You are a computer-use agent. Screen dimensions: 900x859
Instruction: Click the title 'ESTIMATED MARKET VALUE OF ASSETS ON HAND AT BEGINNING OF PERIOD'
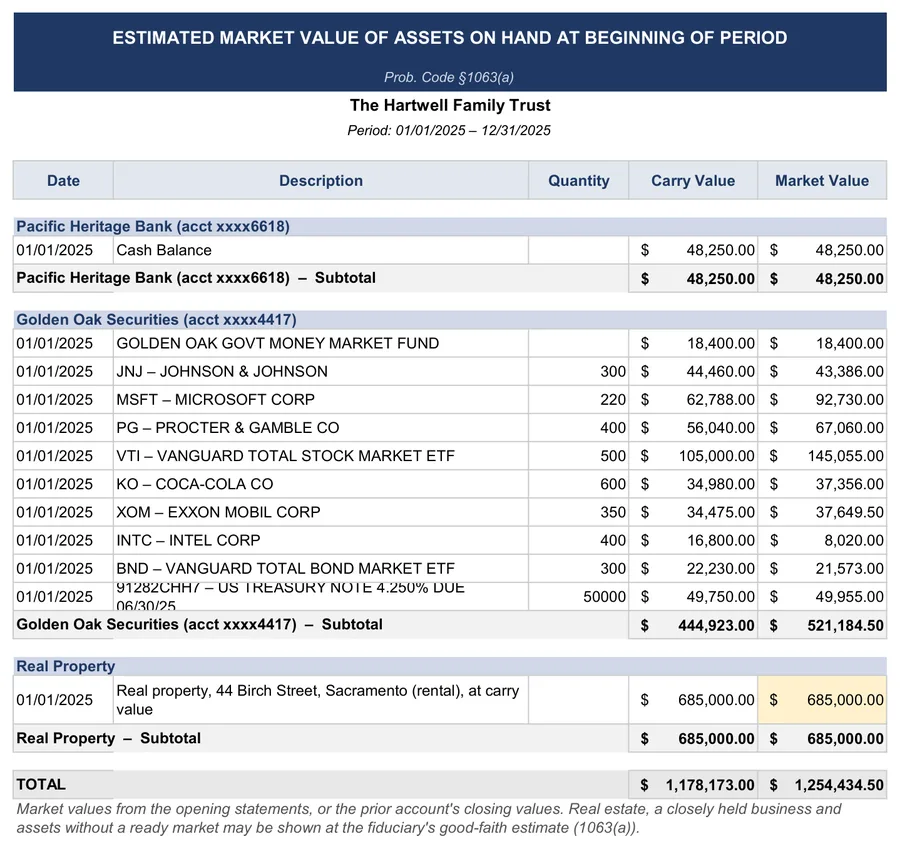[449, 38]
